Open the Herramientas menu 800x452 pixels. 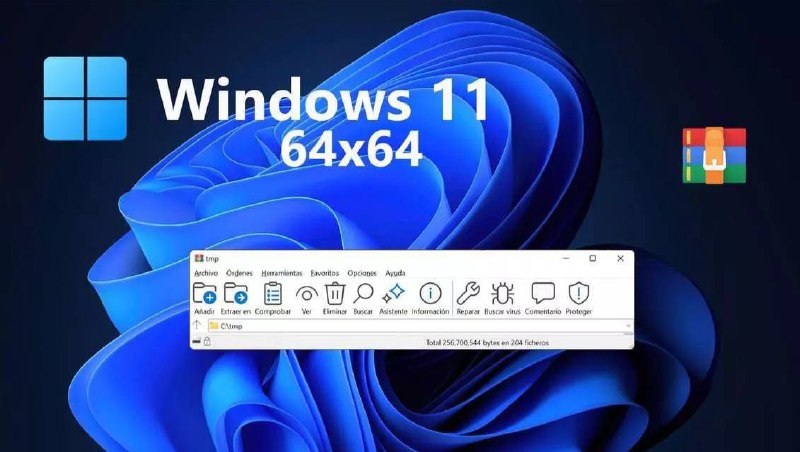point(282,273)
